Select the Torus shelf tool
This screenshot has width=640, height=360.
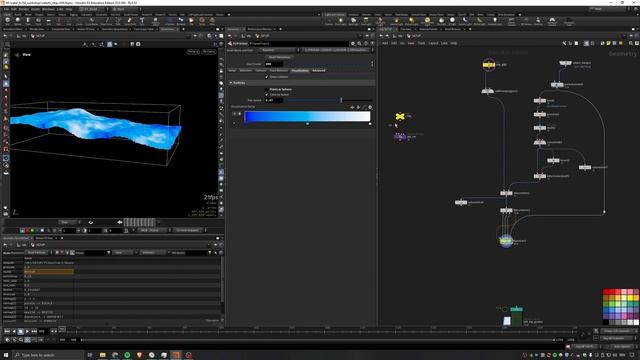(38, 21)
